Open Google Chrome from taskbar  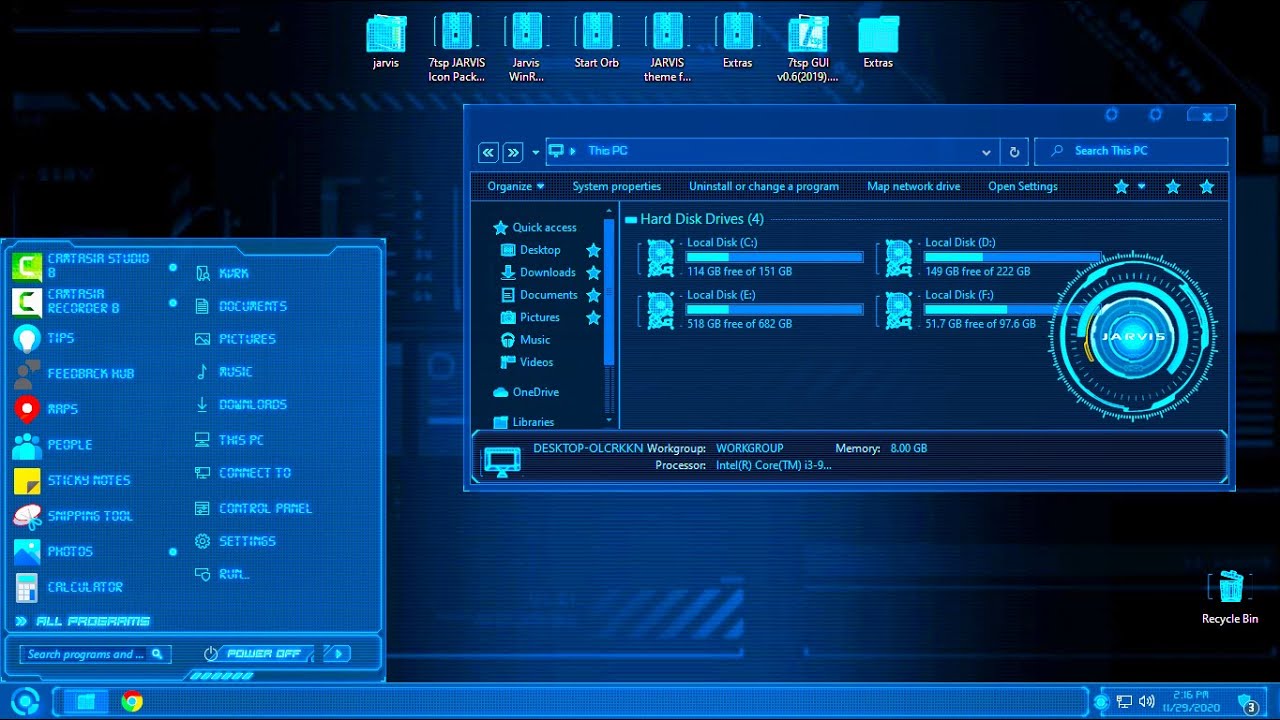coord(132,702)
